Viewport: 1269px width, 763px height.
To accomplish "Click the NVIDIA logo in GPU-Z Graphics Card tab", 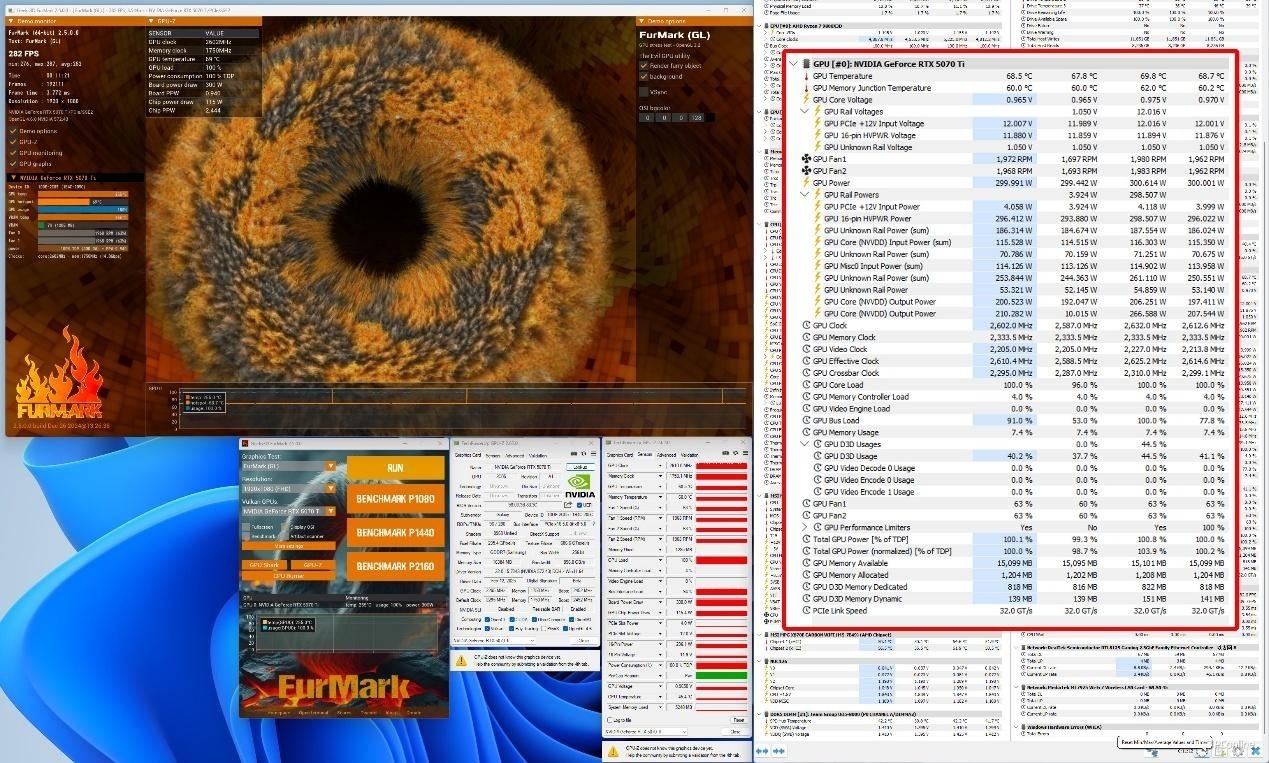I will coord(580,486).
